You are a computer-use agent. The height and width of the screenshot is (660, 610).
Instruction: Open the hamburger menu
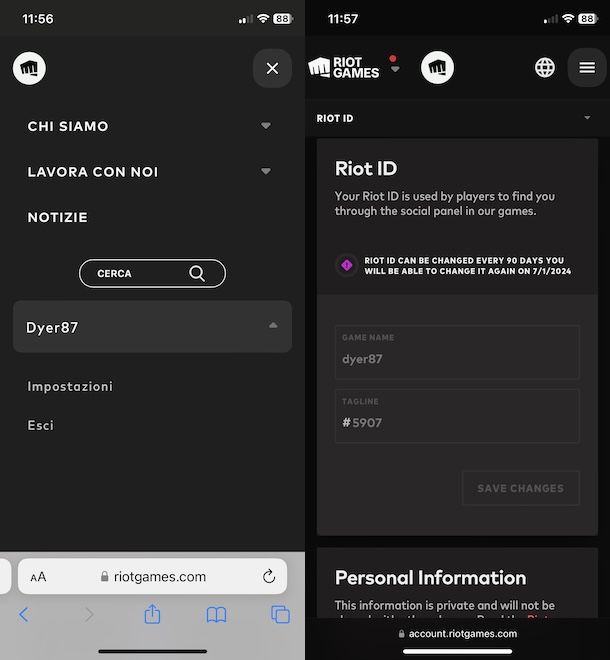pyautogui.click(x=587, y=67)
